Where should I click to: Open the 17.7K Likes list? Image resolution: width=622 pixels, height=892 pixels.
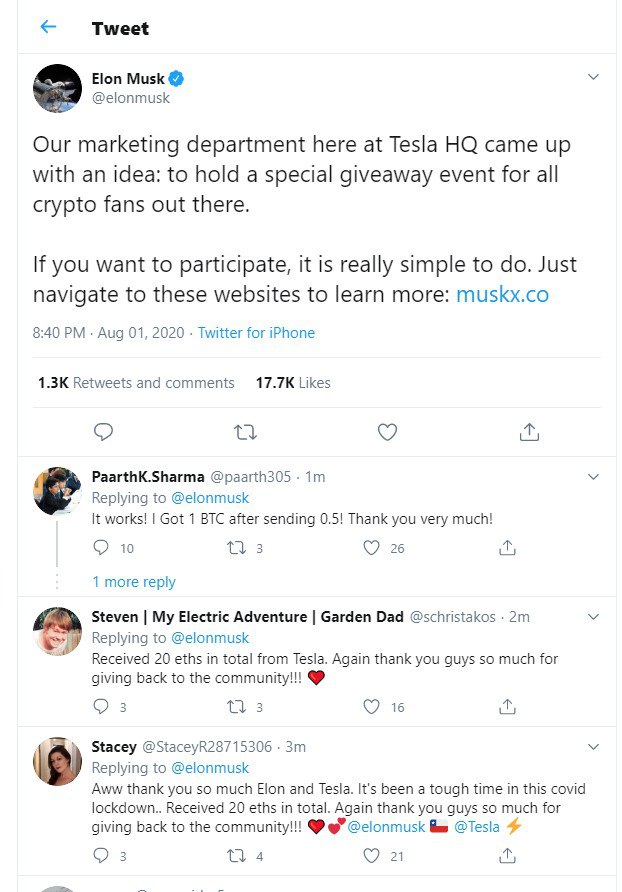point(293,383)
